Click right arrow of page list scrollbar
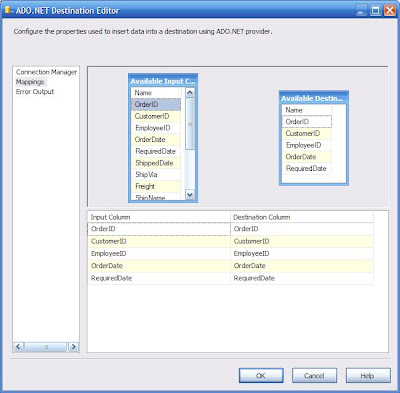The height and width of the screenshot is (393, 400). point(74,347)
